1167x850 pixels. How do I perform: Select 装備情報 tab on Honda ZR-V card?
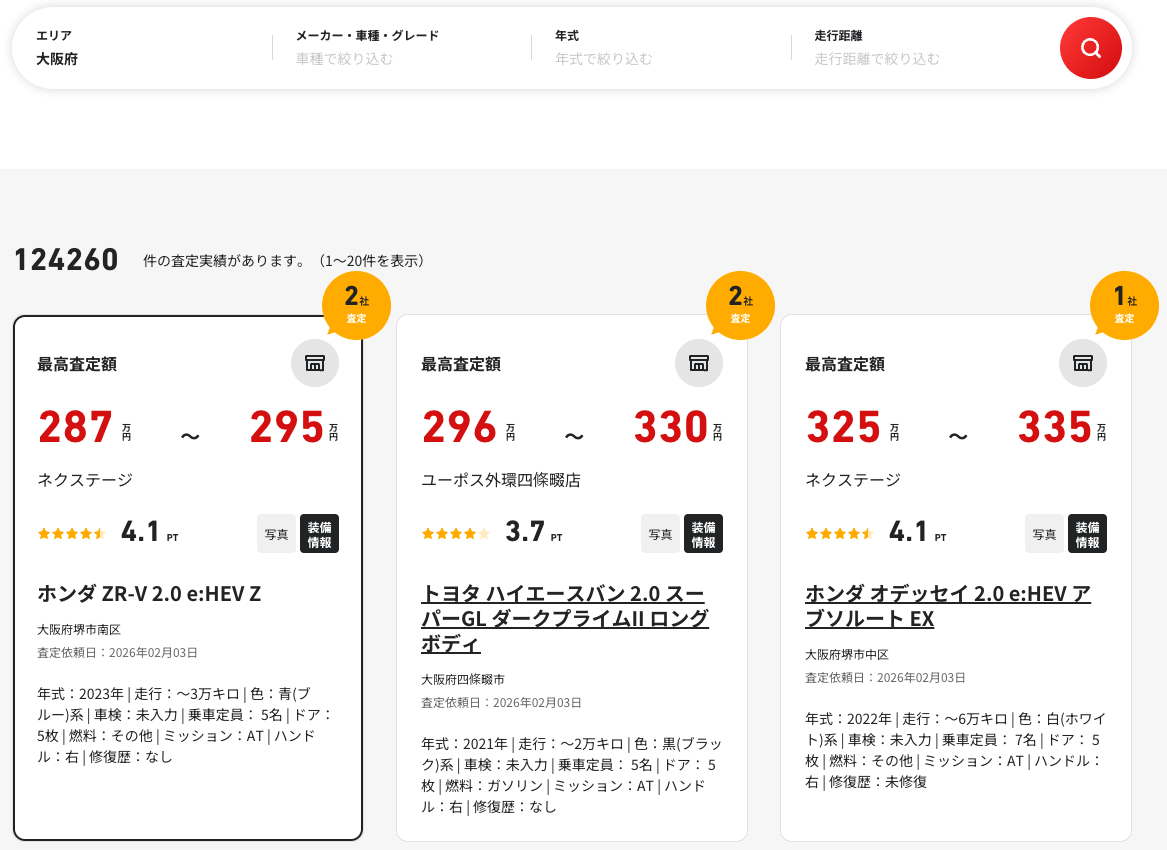320,534
